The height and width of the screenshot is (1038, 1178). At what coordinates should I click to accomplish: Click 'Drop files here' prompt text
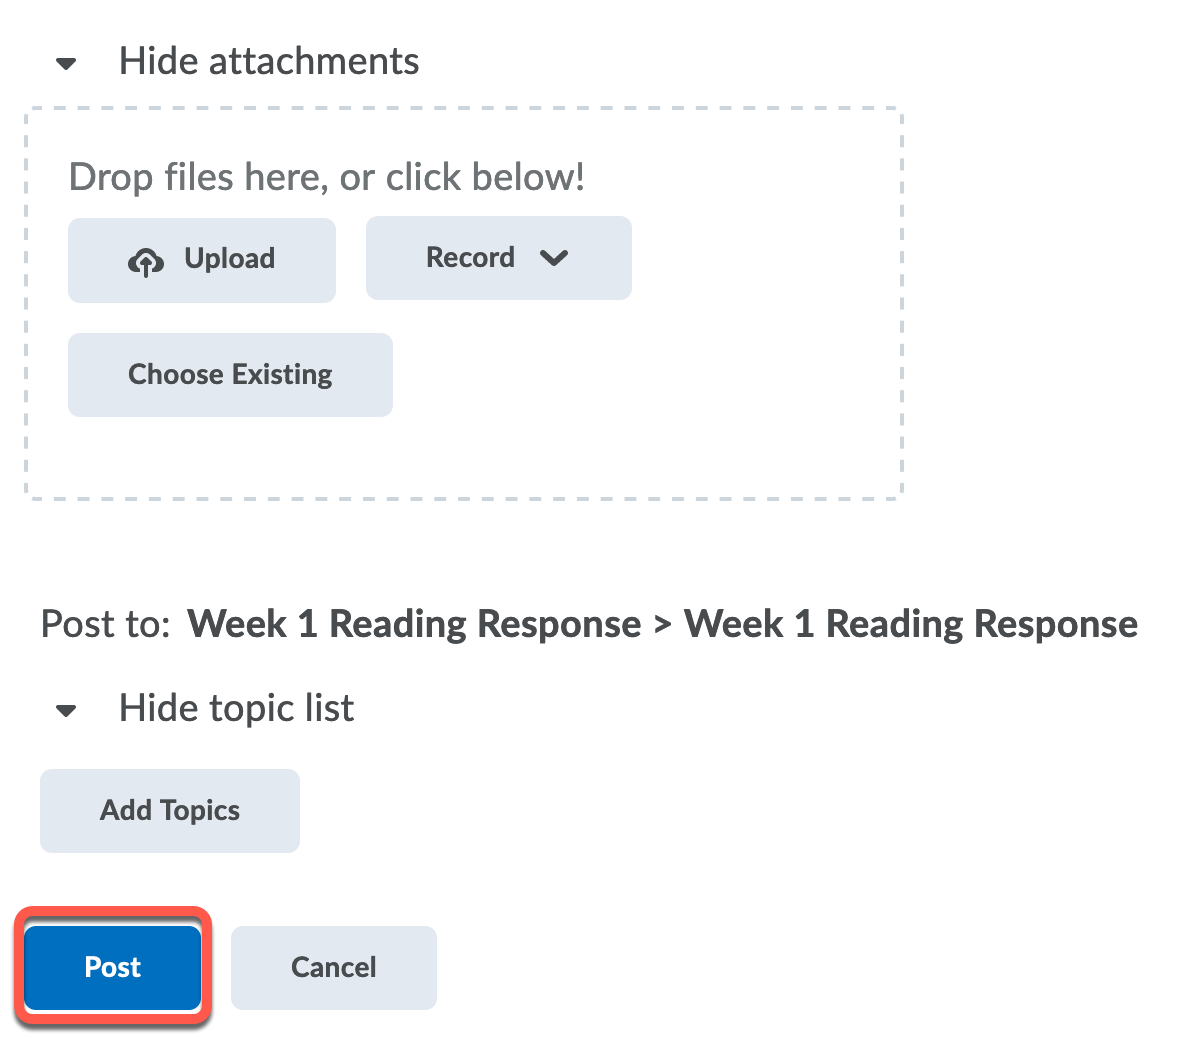click(x=326, y=177)
